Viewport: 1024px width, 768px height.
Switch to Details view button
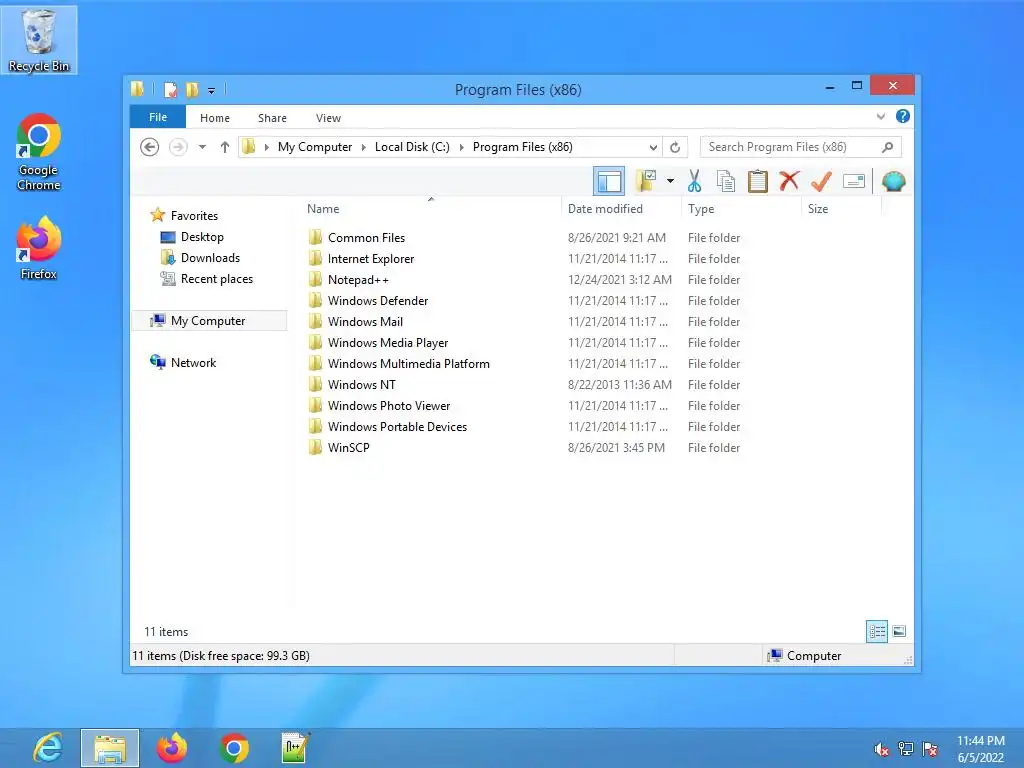point(876,631)
